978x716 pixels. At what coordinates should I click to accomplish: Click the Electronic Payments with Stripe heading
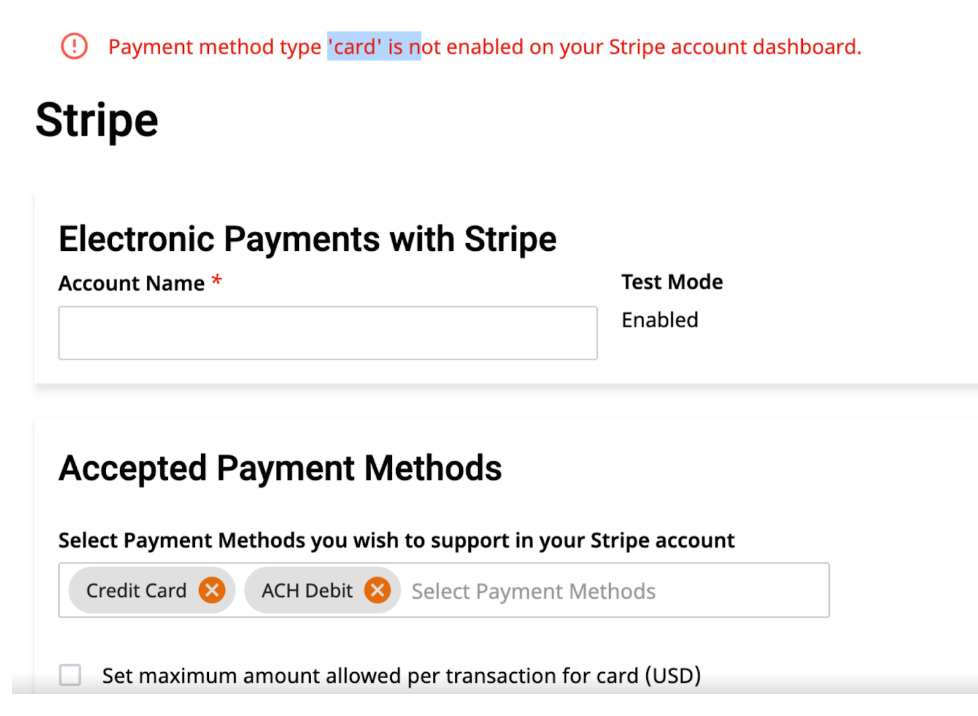[x=307, y=240]
